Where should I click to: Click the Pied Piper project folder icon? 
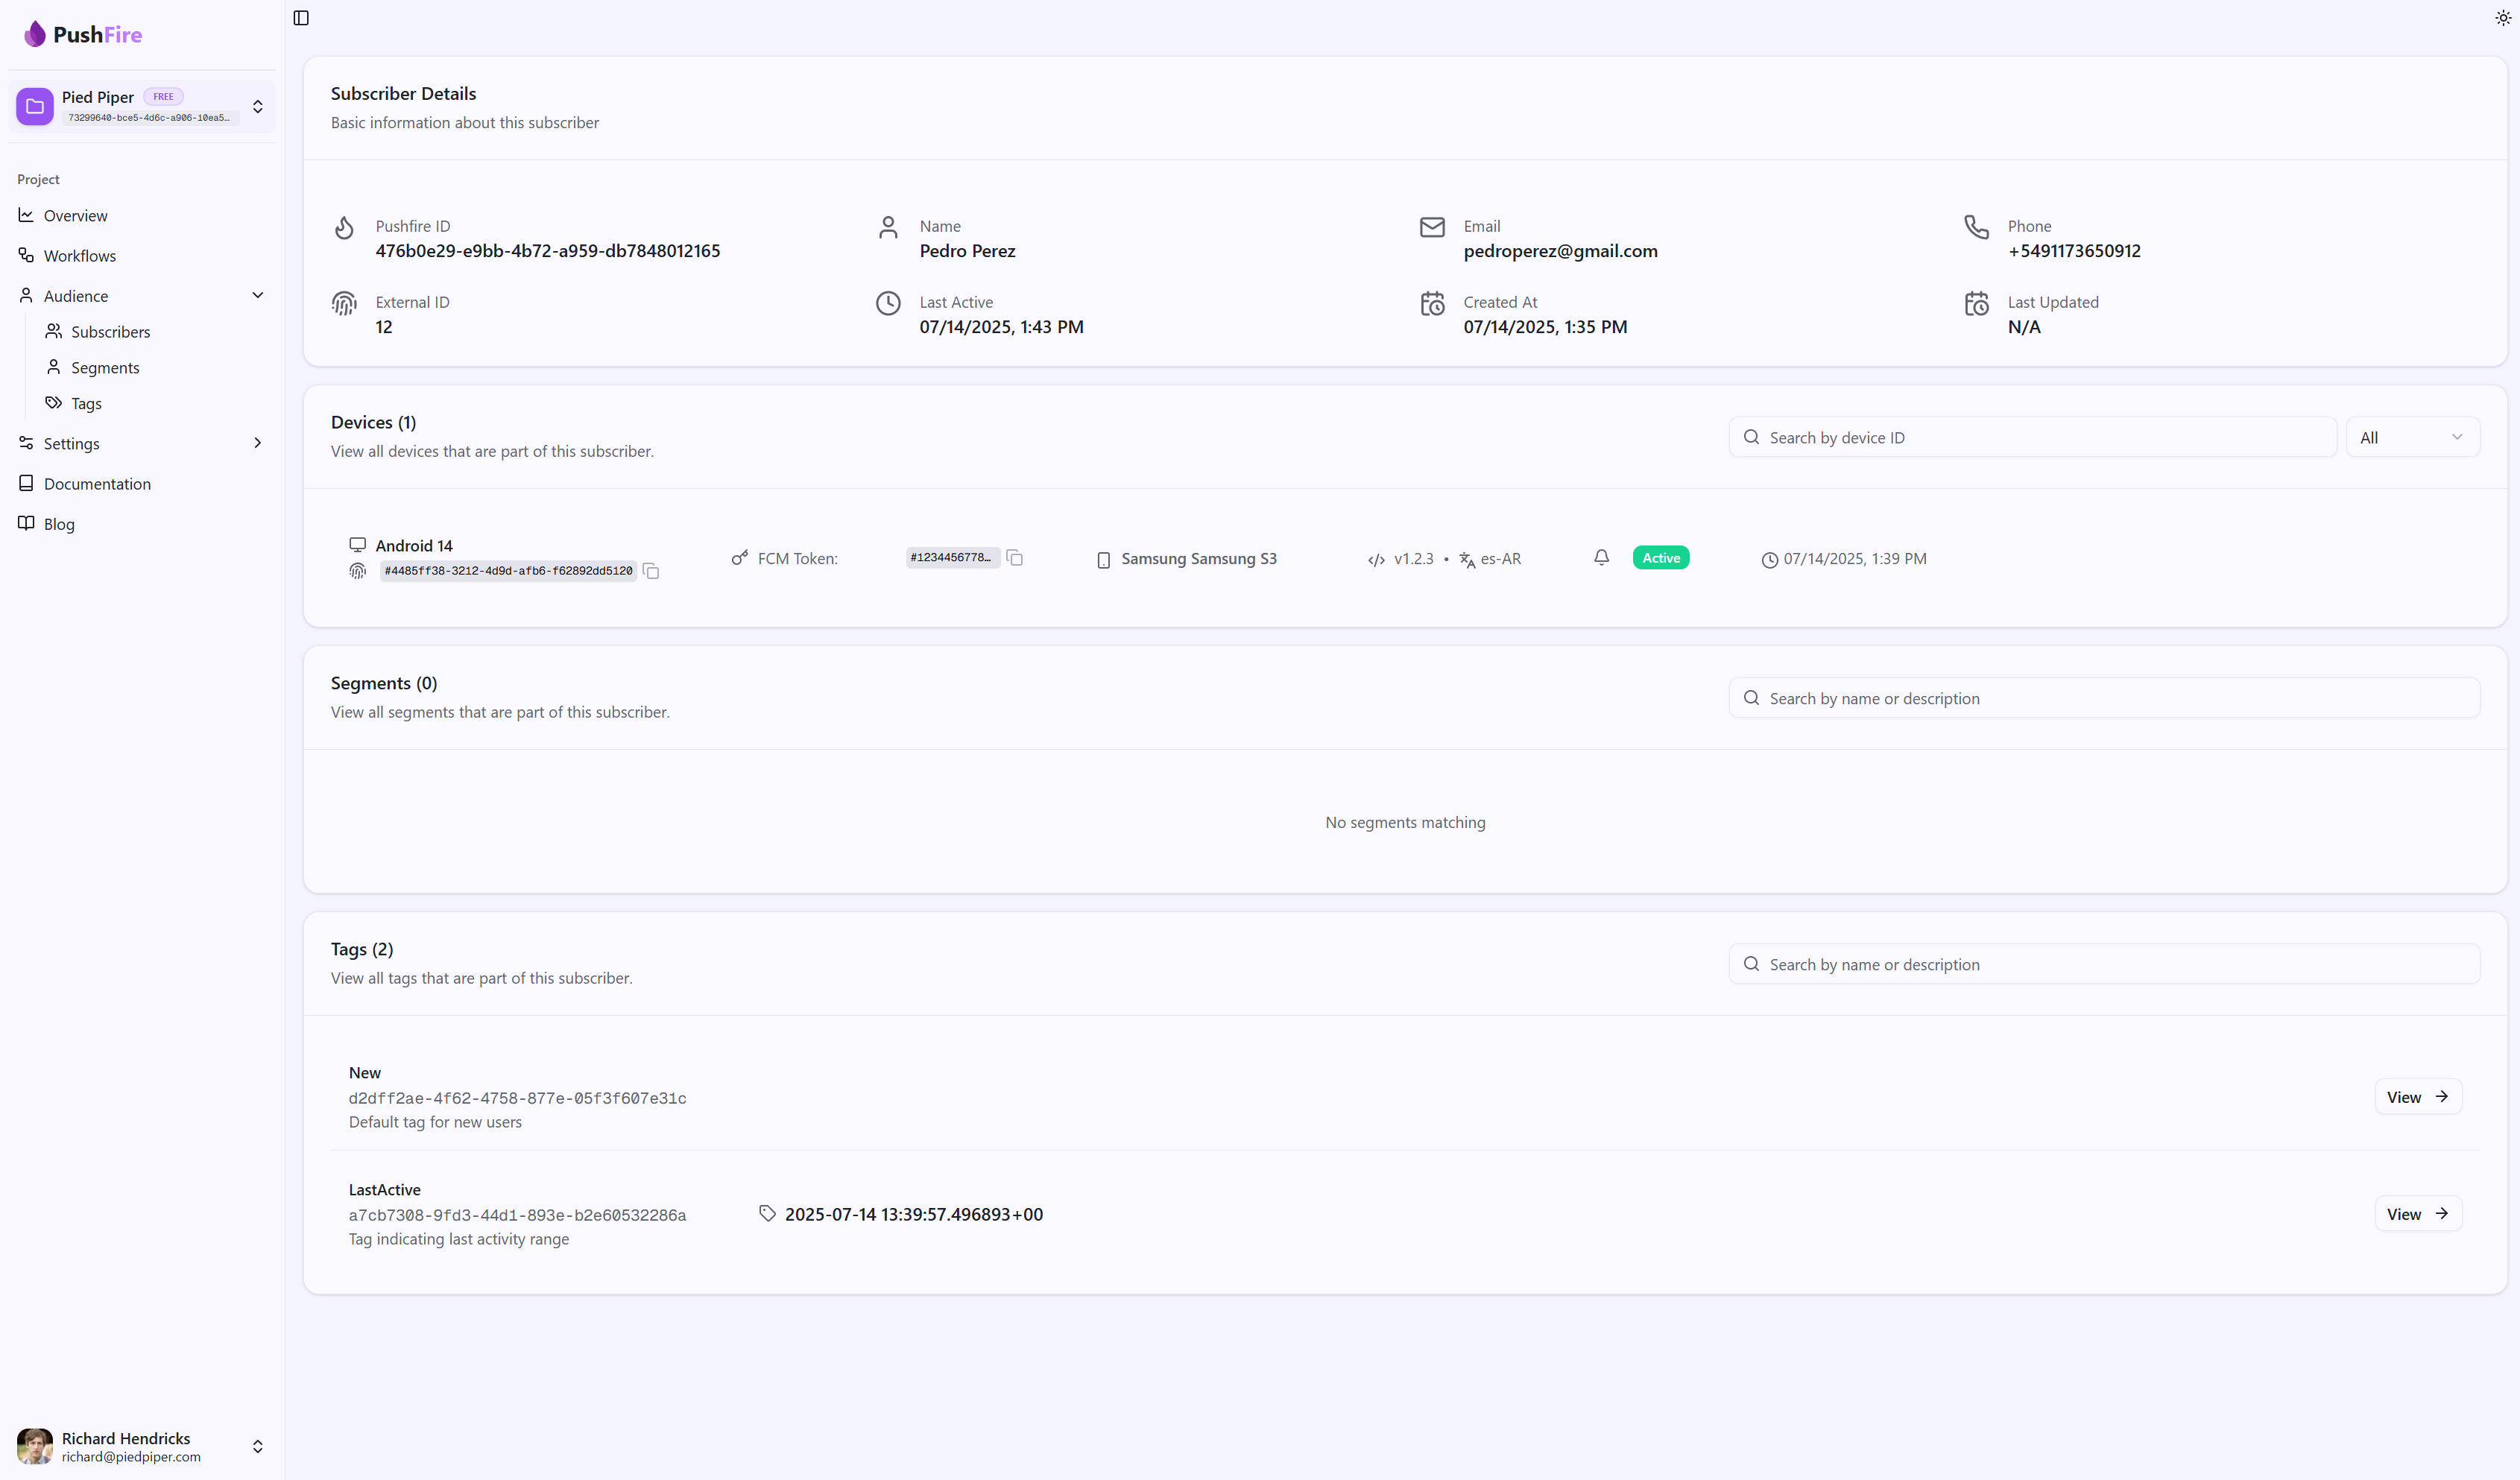pyautogui.click(x=35, y=106)
